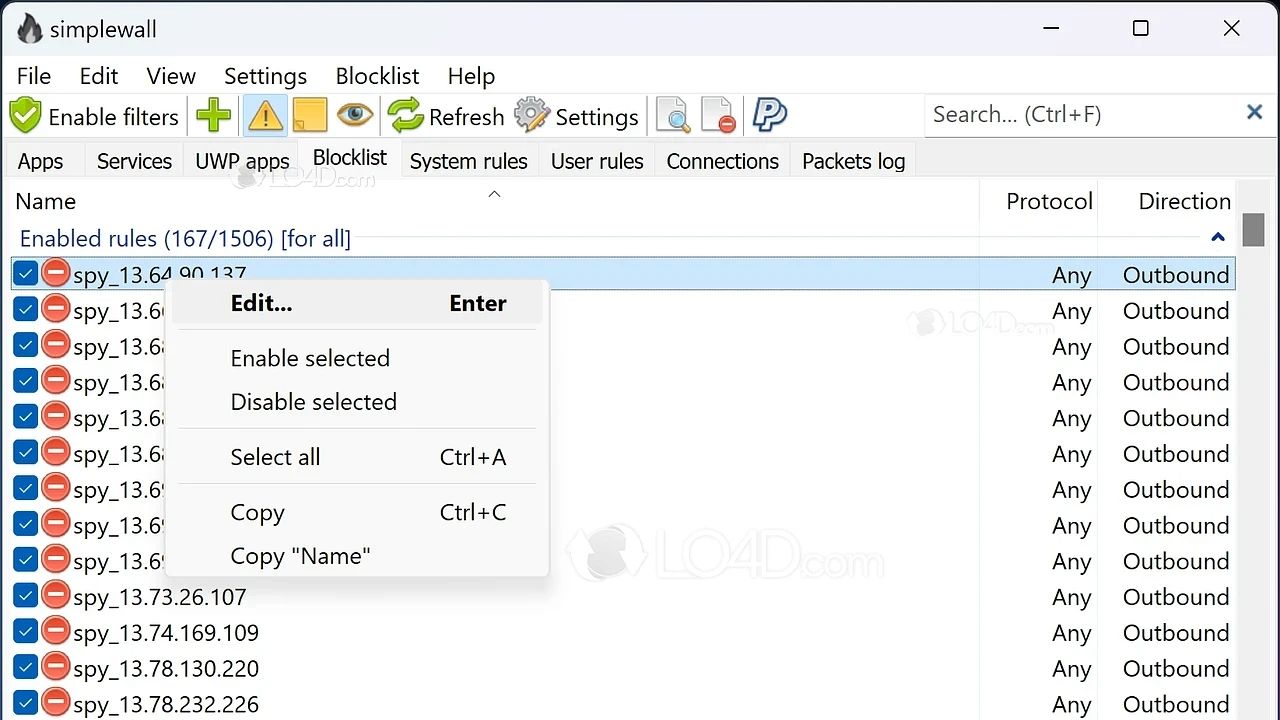Click block icon of spy_13.73.26.107
This screenshot has width=1280, height=720.
[x=56, y=595]
